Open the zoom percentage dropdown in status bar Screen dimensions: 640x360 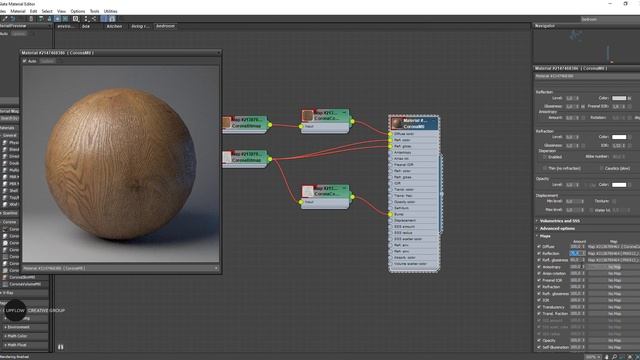[x=594, y=357]
